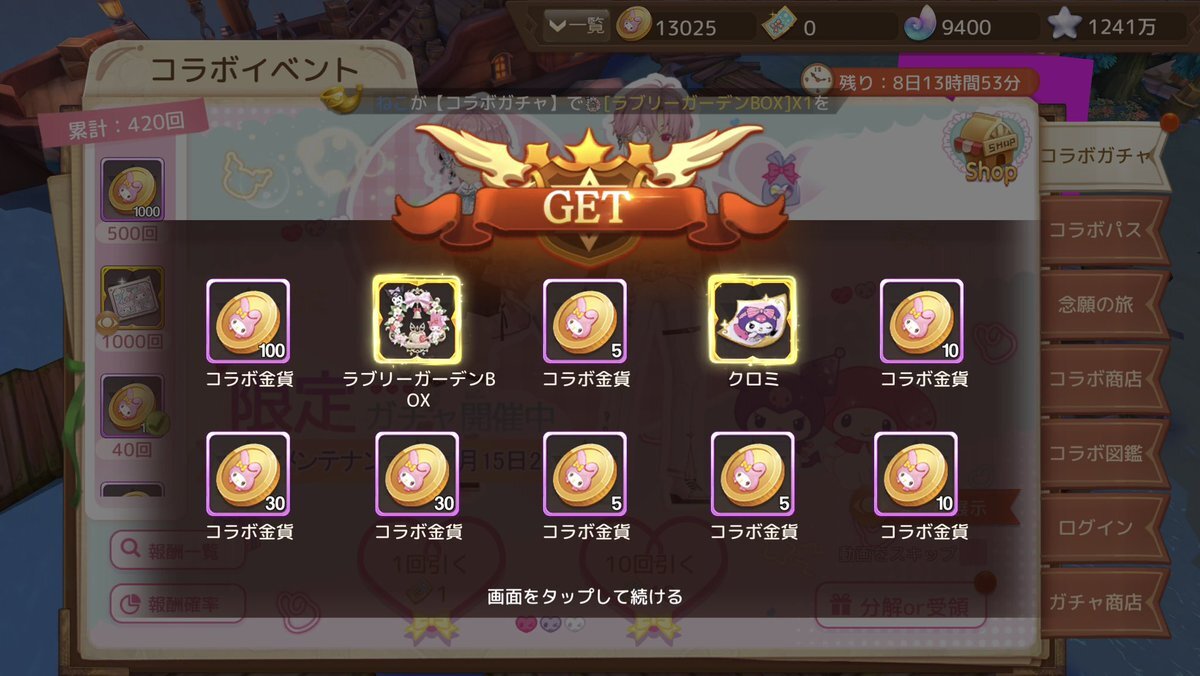Tap the コラボ金貨 reward showing 100
The width and height of the screenshot is (1200, 676).
point(248,320)
